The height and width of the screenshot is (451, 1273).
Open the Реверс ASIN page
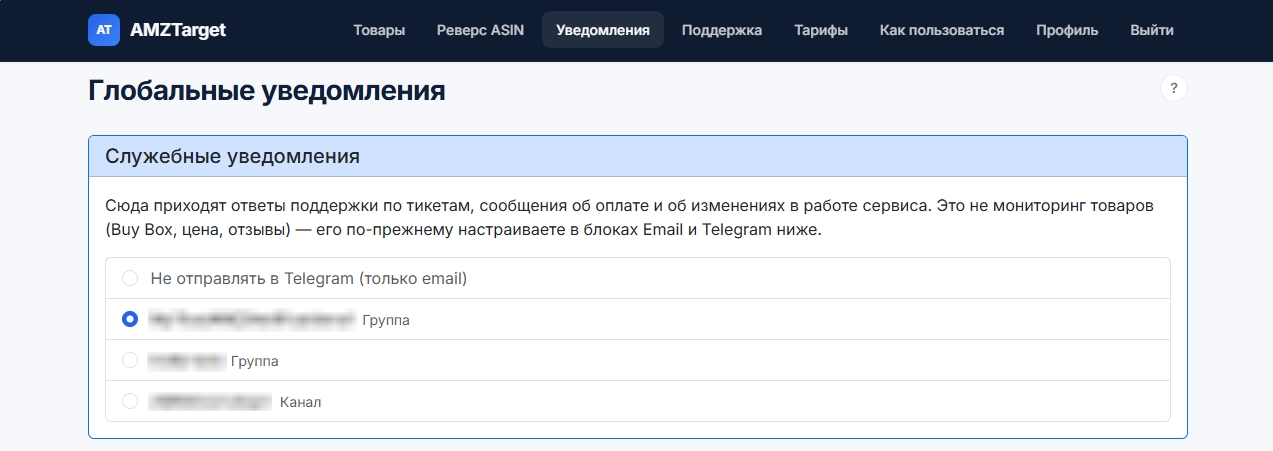480,30
